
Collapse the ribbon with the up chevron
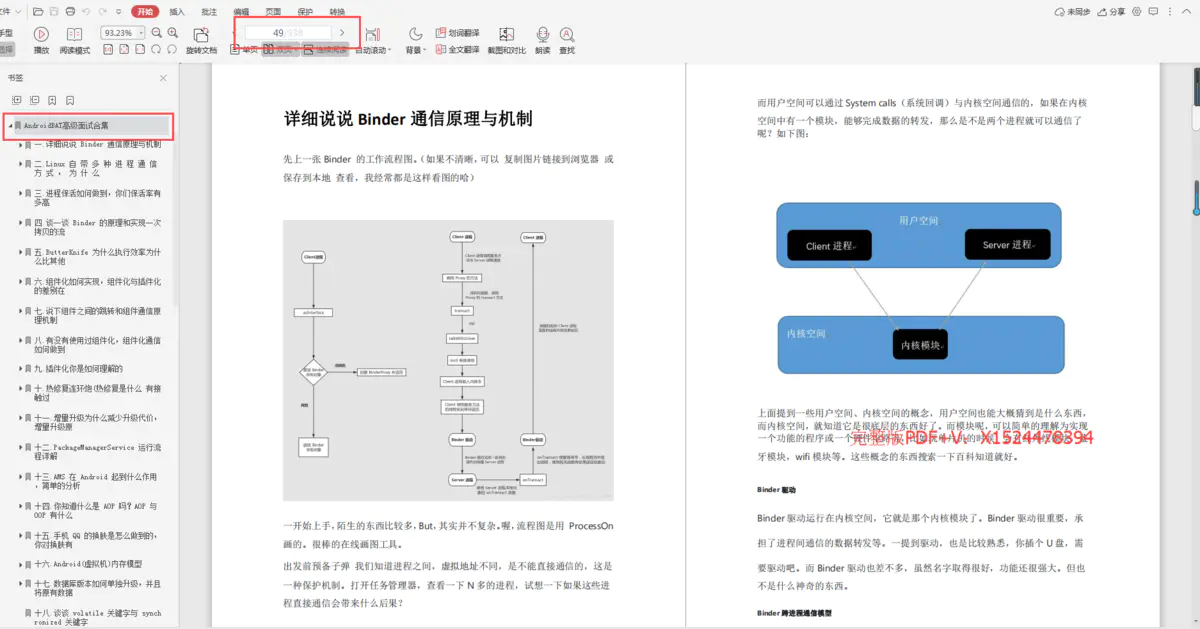tap(1185, 12)
